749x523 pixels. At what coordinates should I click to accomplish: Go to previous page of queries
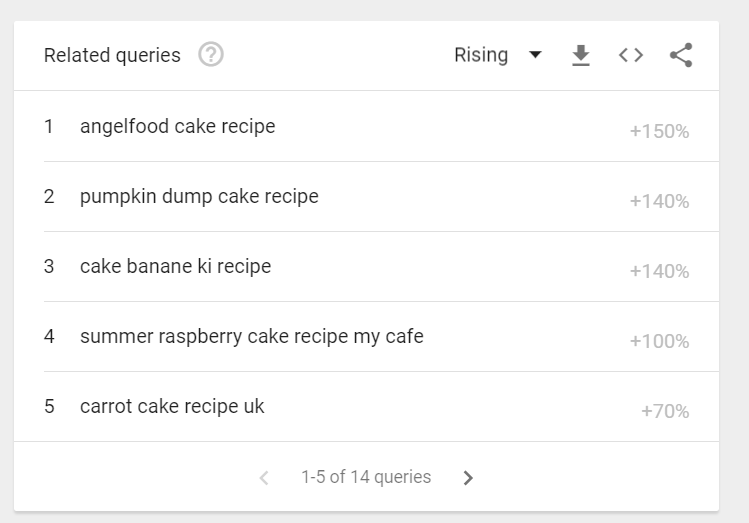[264, 478]
